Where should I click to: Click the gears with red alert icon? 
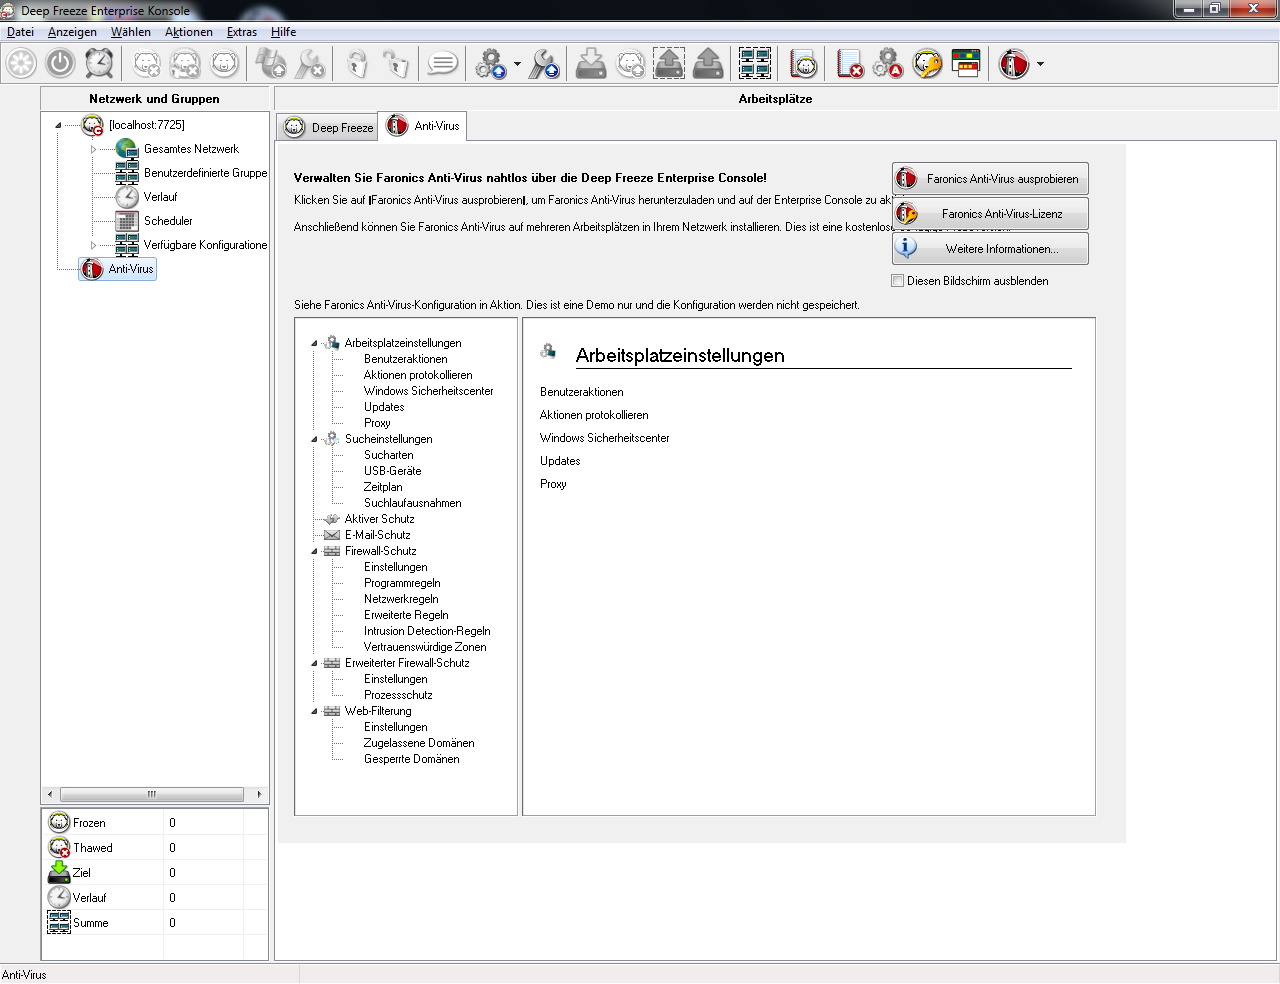[x=888, y=64]
